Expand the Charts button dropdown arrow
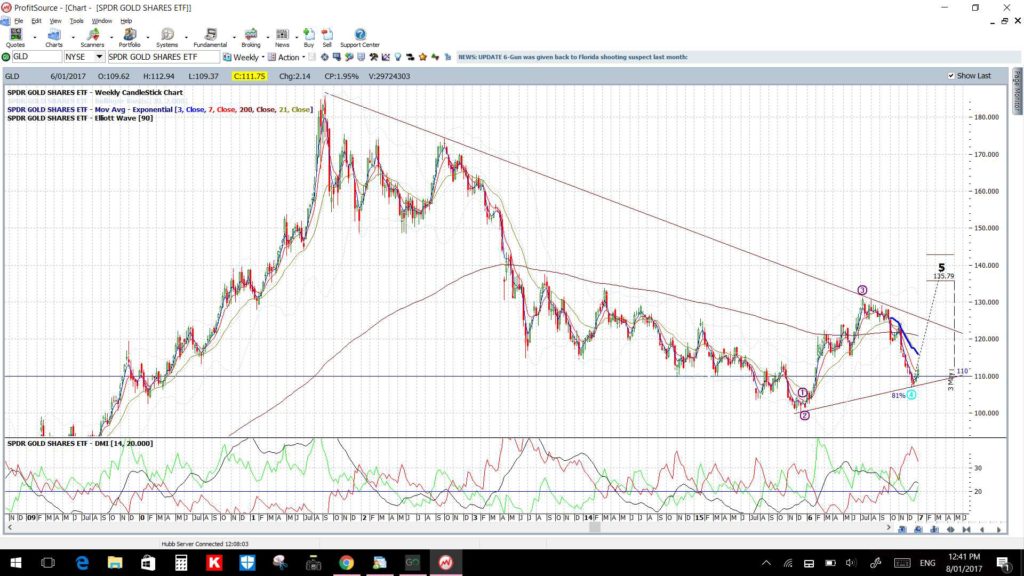 coord(72,37)
